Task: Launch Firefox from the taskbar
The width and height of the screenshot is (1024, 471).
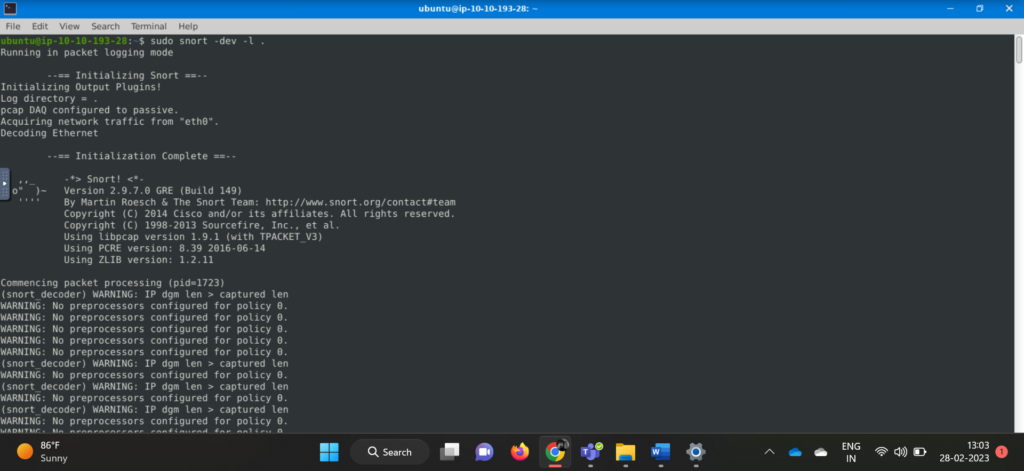Action: tap(519, 452)
